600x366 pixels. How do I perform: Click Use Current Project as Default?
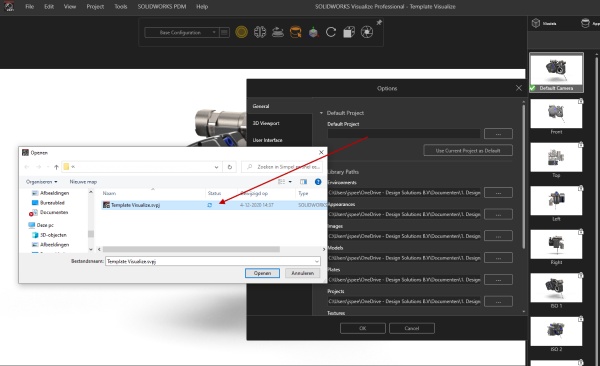pyautogui.click(x=468, y=150)
